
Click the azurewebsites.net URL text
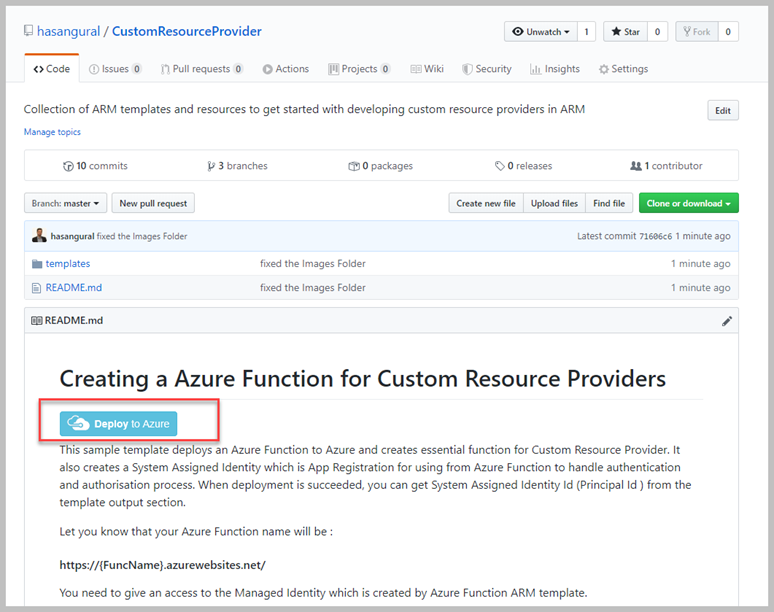tap(162, 565)
